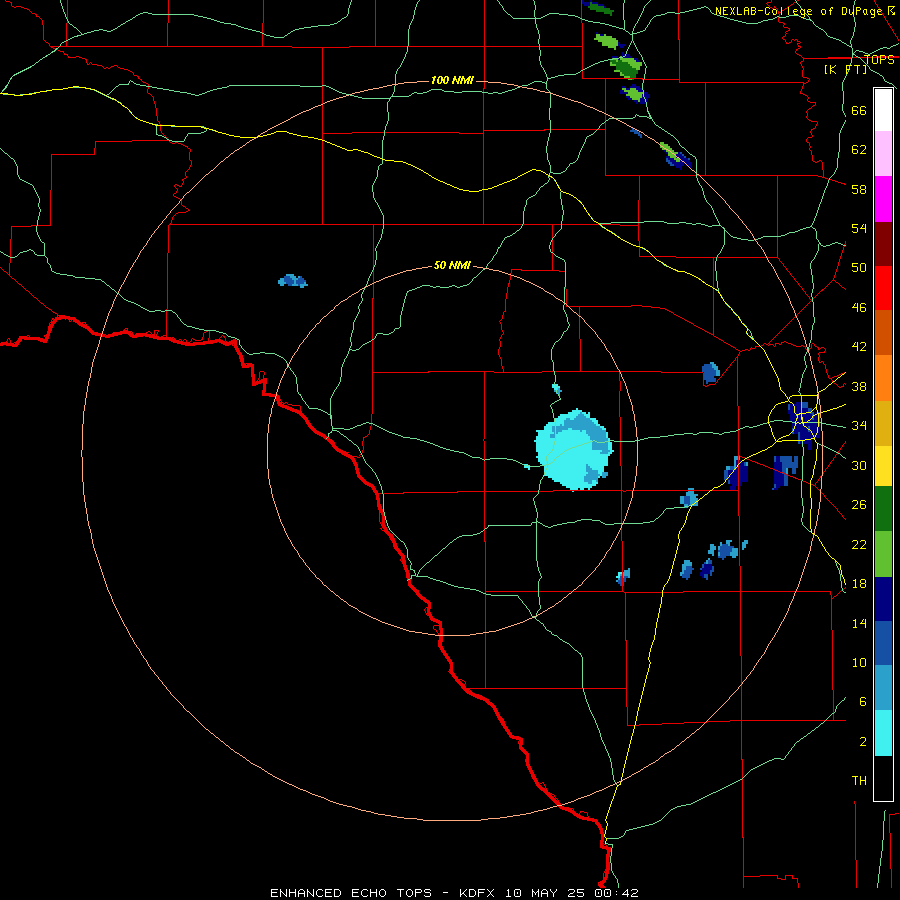This screenshot has width=900, height=900.
Task: Click the legend value 6
Action: [862, 702]
